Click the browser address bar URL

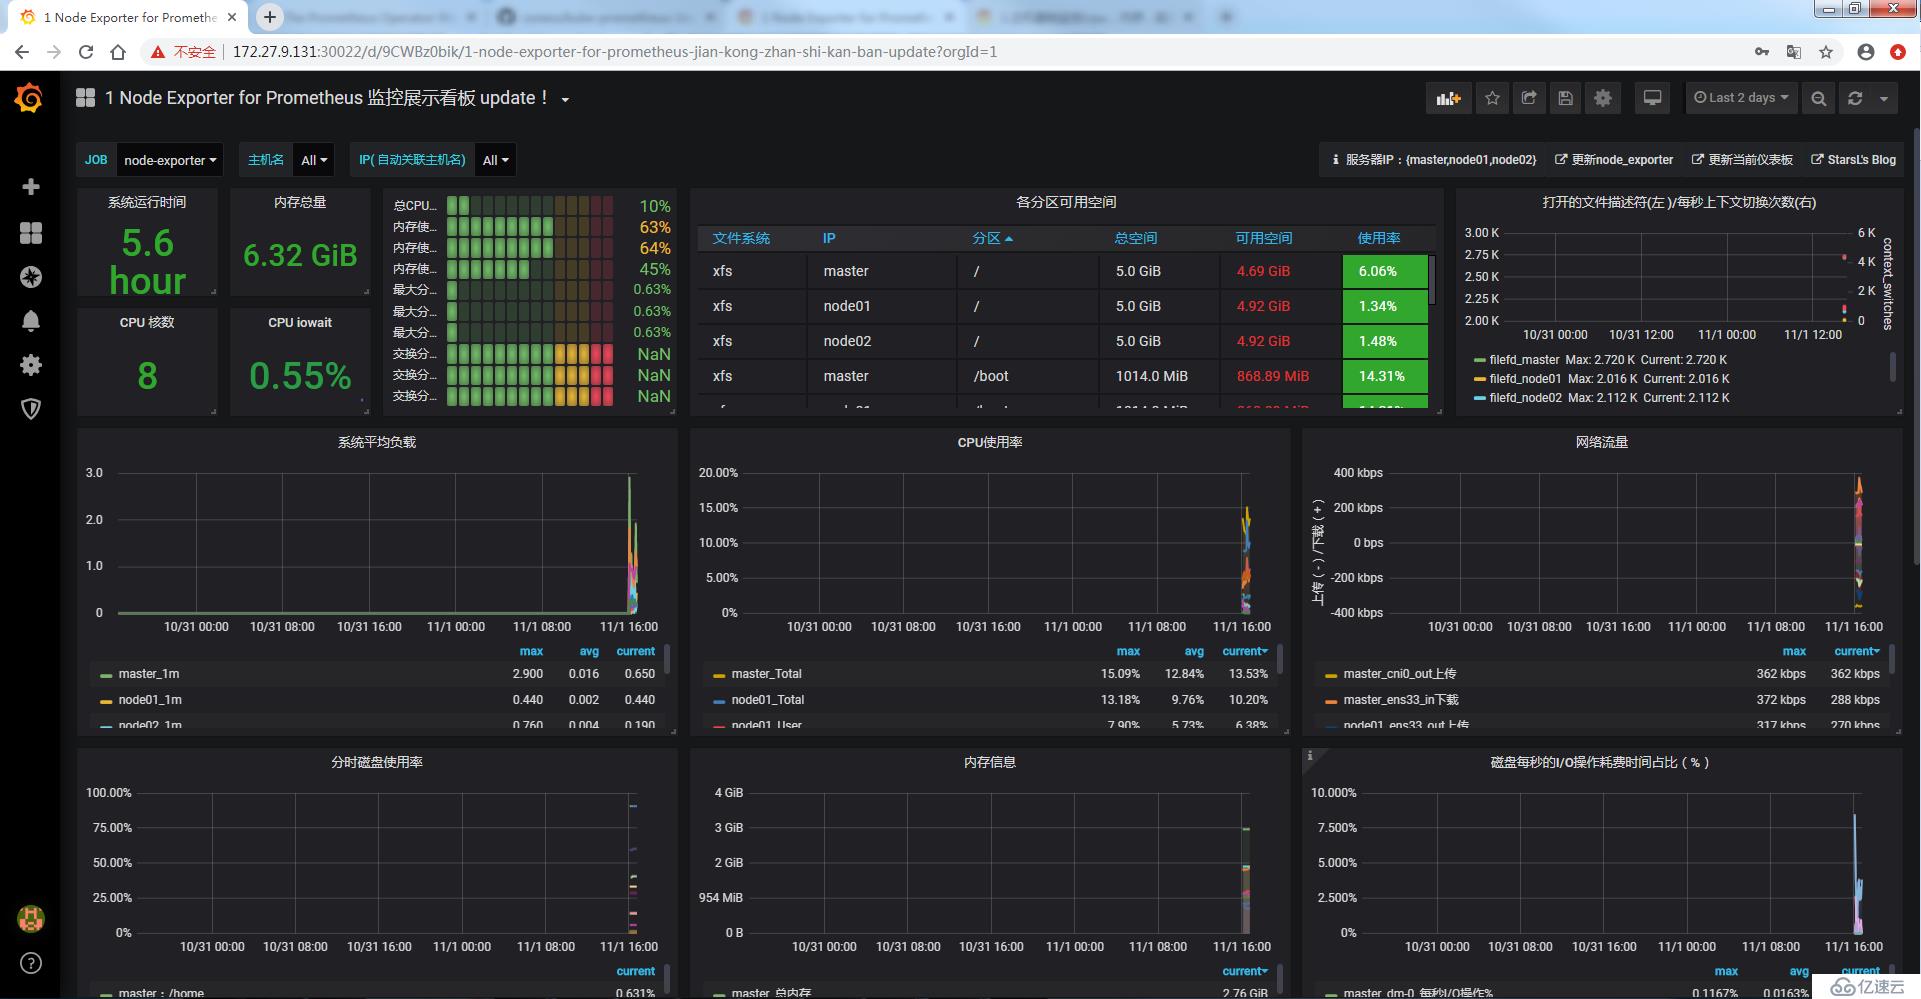(614, 52)
